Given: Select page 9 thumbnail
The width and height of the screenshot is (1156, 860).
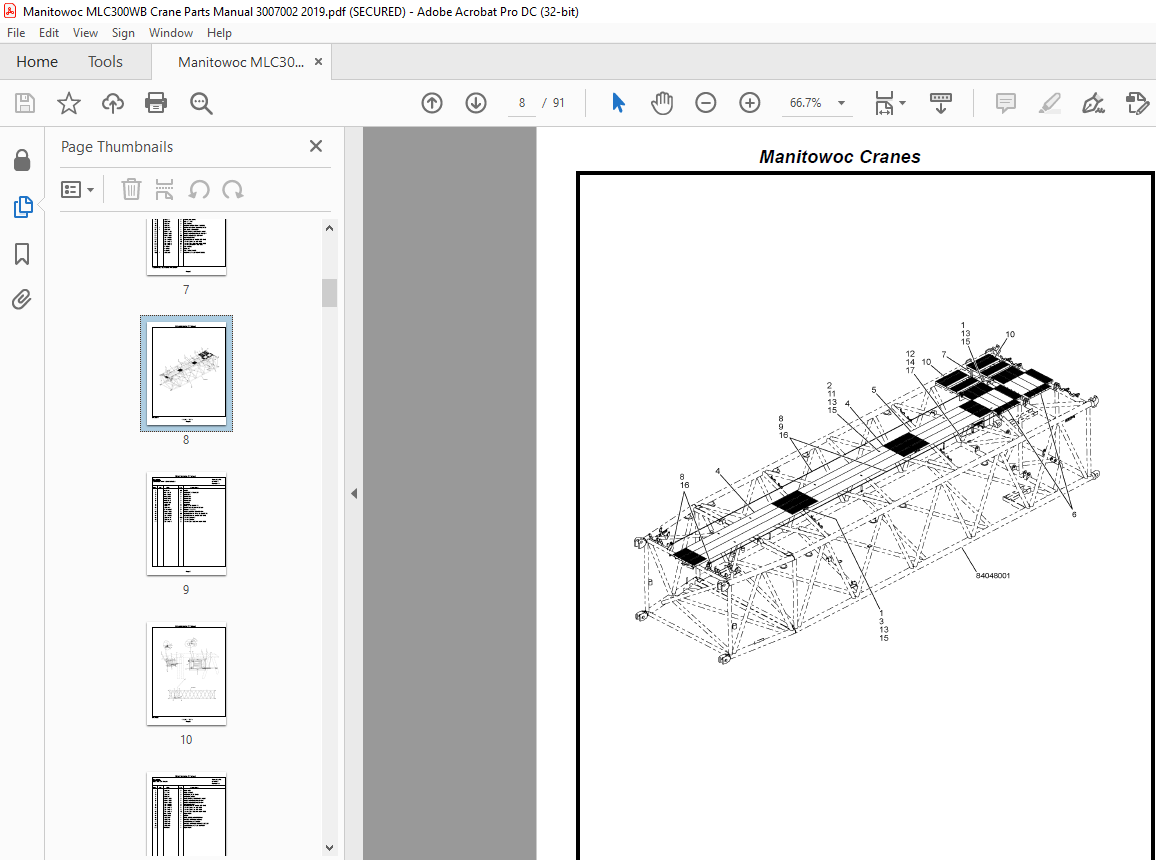Looking at the screenshot, I should [x=187, y=524].
